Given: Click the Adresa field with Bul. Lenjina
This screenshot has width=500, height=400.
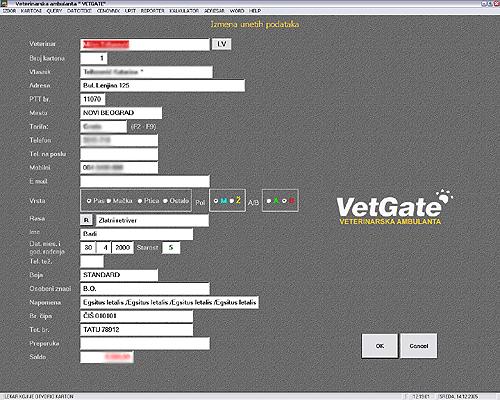Looking at the screenshot, I should tap(163, 85).
